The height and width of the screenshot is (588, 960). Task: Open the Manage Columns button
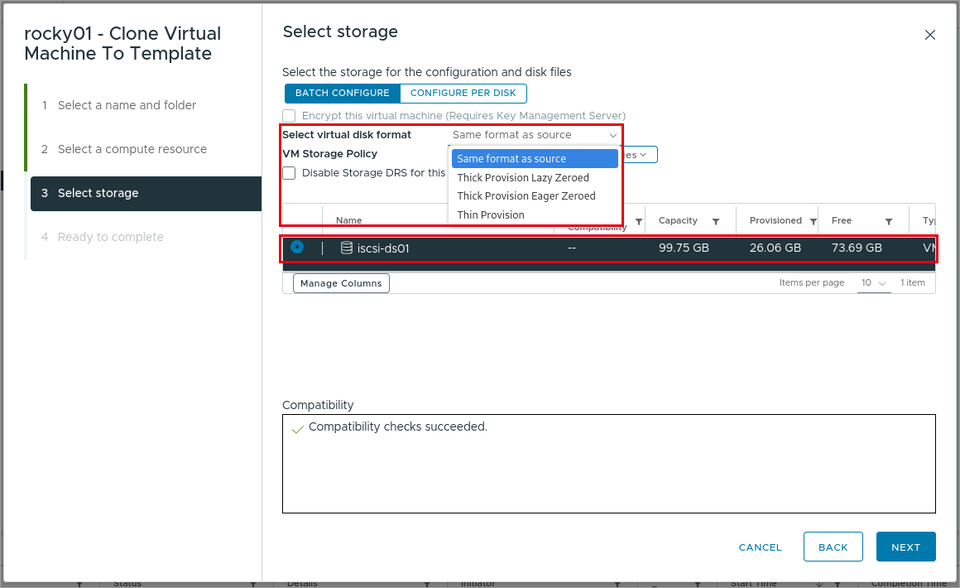(x=341, y=283)
